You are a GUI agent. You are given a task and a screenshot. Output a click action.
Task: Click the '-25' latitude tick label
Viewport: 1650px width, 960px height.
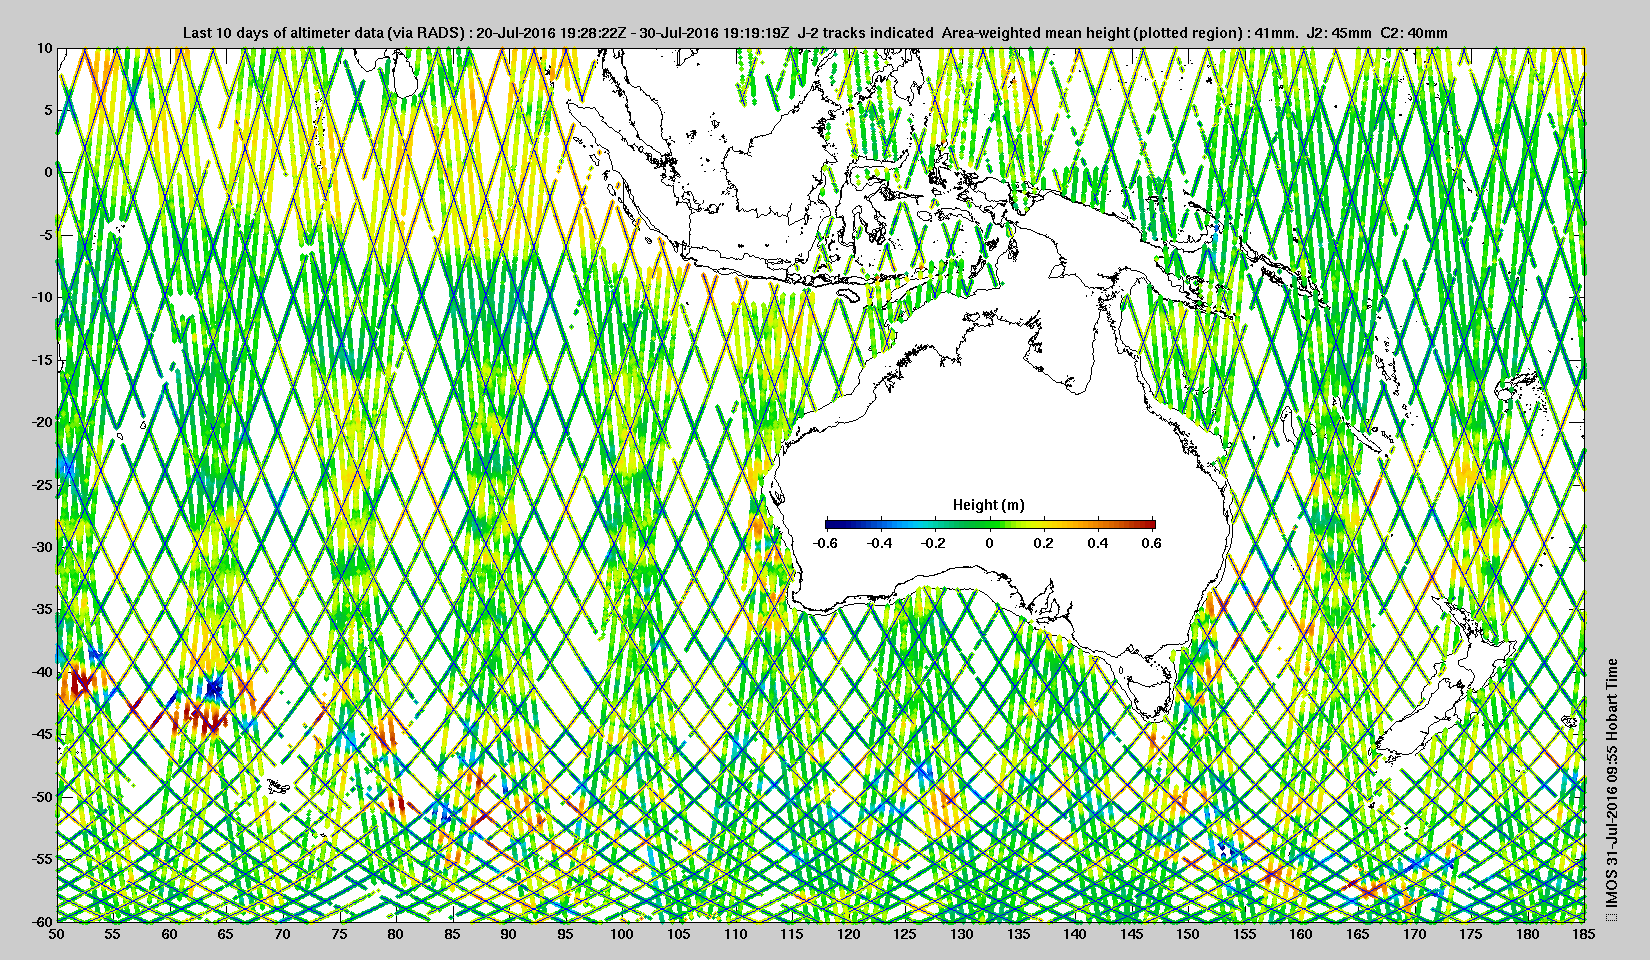pyautogui.click(x=41, y=485)
